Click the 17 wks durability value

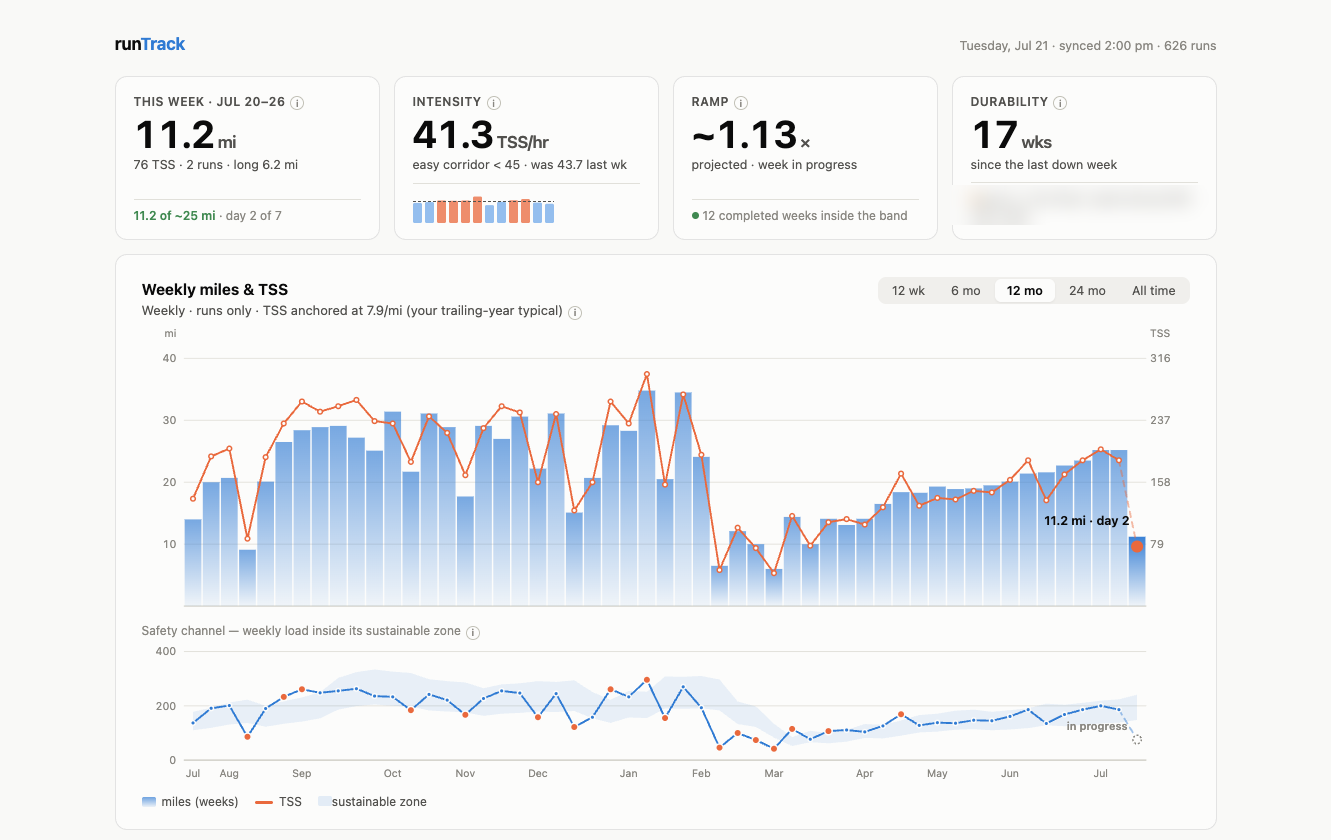point(1011,135)
